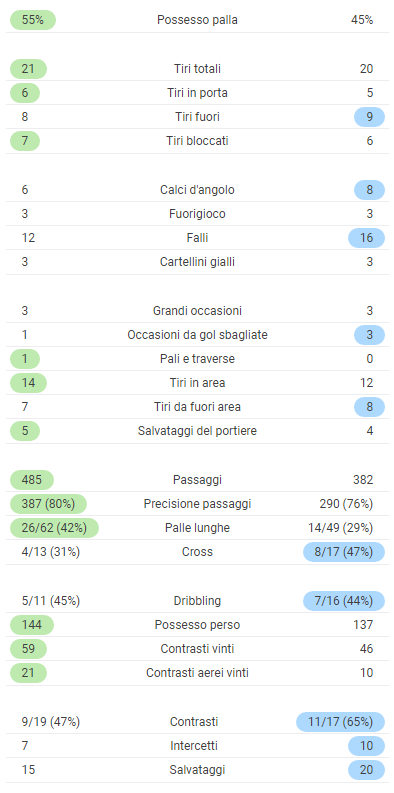Select the Possesso palla stat label
Viewport: 394px width, 793px height.
(x=197, y=20)
